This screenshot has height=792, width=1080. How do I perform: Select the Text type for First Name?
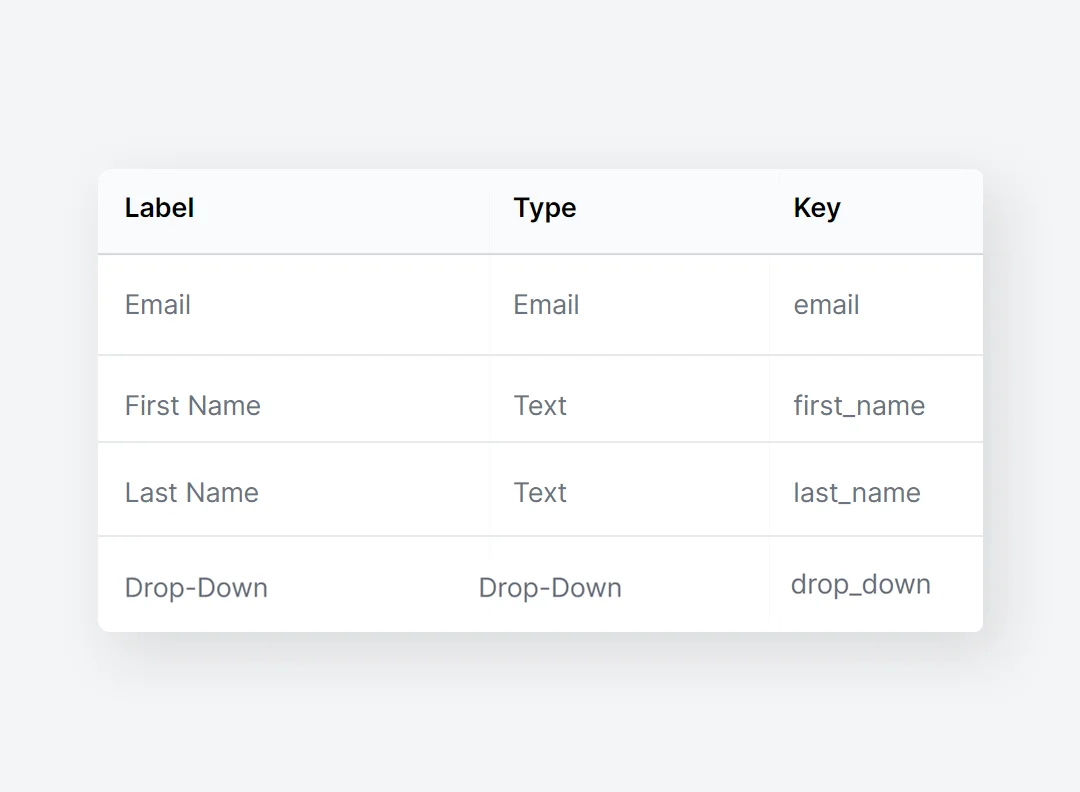540,405
